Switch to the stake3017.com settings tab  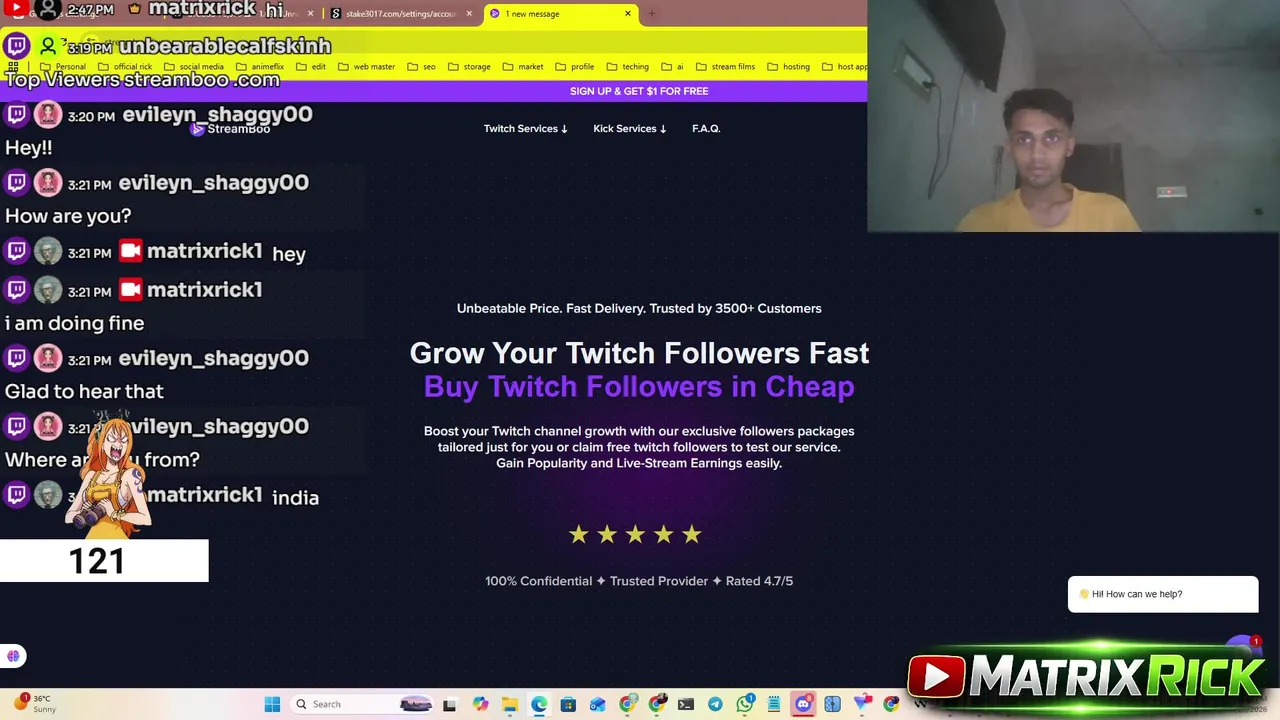pos(400,14)
